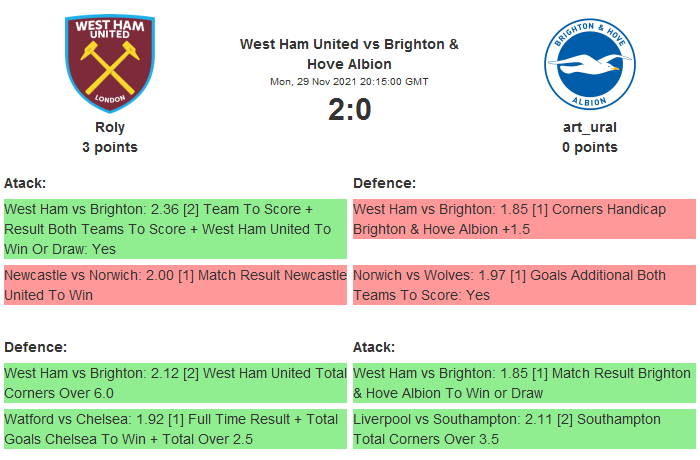
Task: Click the Corners Handicap Brighton +1.5 bet
Action: (x=523, y=219)
